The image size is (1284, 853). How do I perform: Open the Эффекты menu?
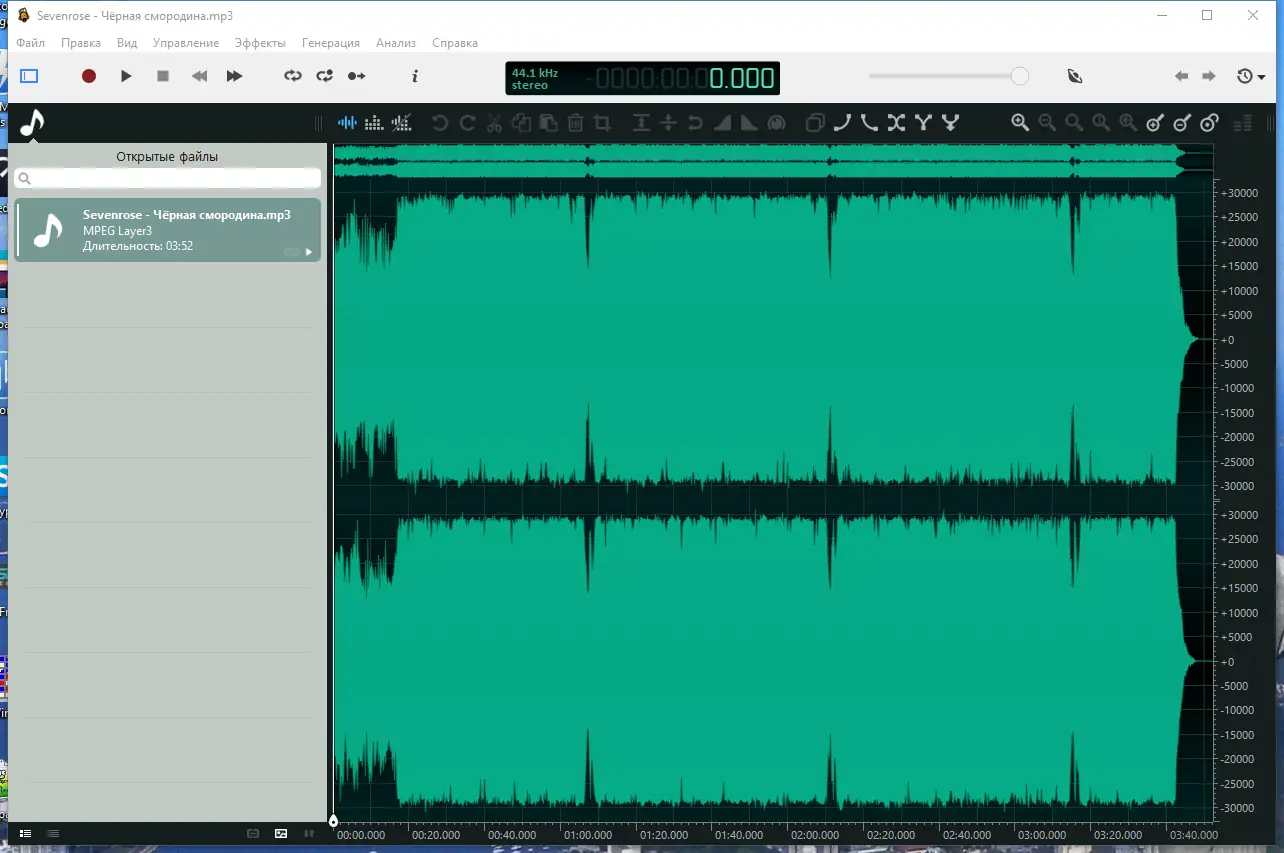(260, 43)
